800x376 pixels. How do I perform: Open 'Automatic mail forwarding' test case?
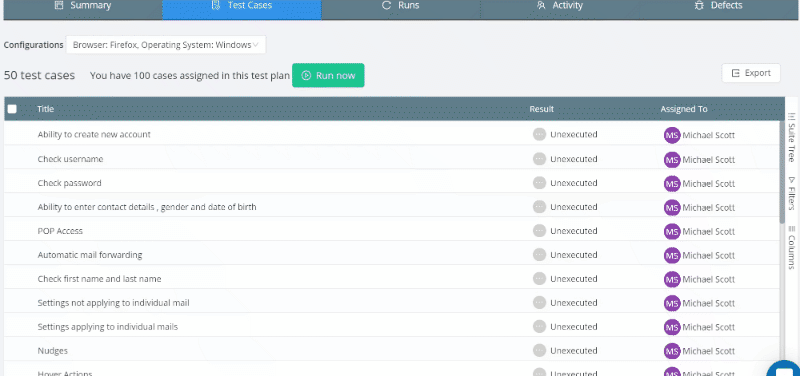tap(90, 255)
